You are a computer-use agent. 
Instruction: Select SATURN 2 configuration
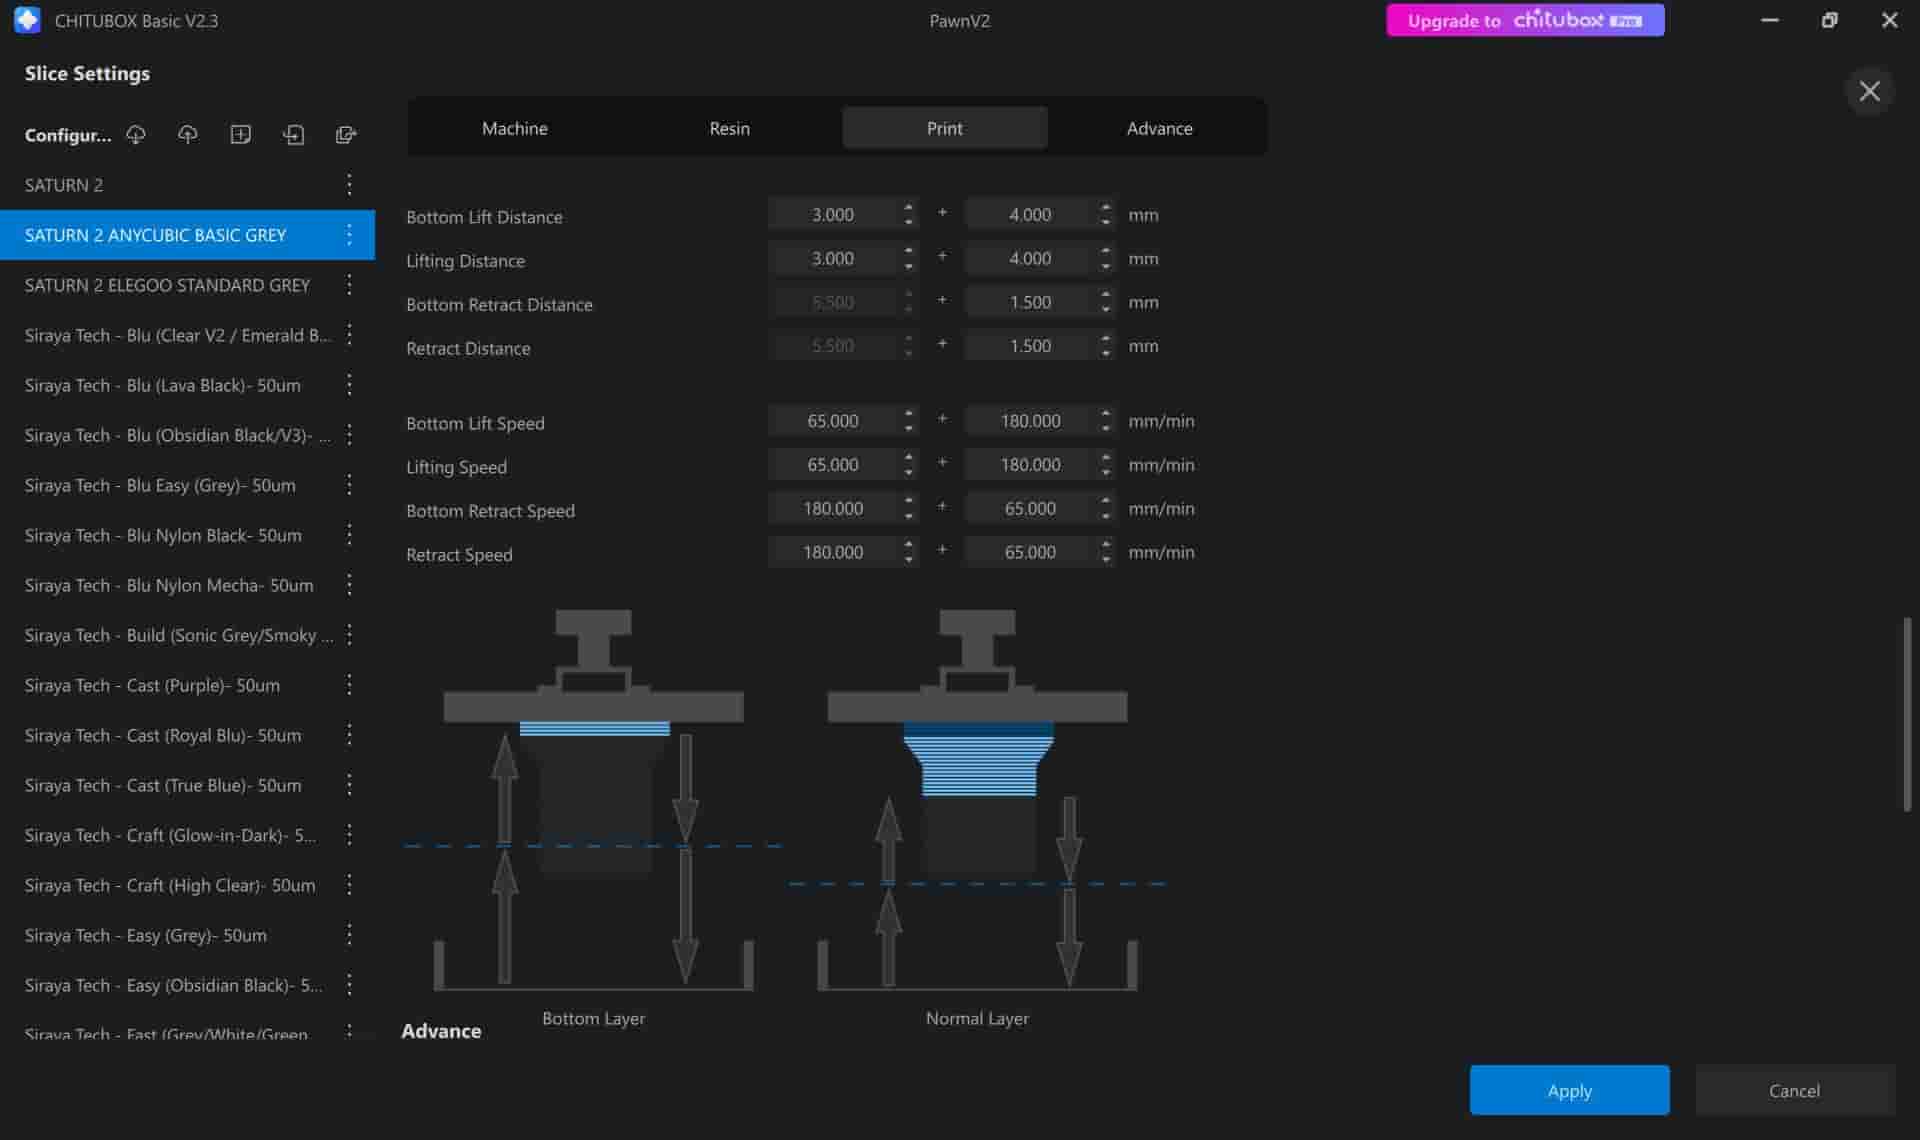(187, 184)
